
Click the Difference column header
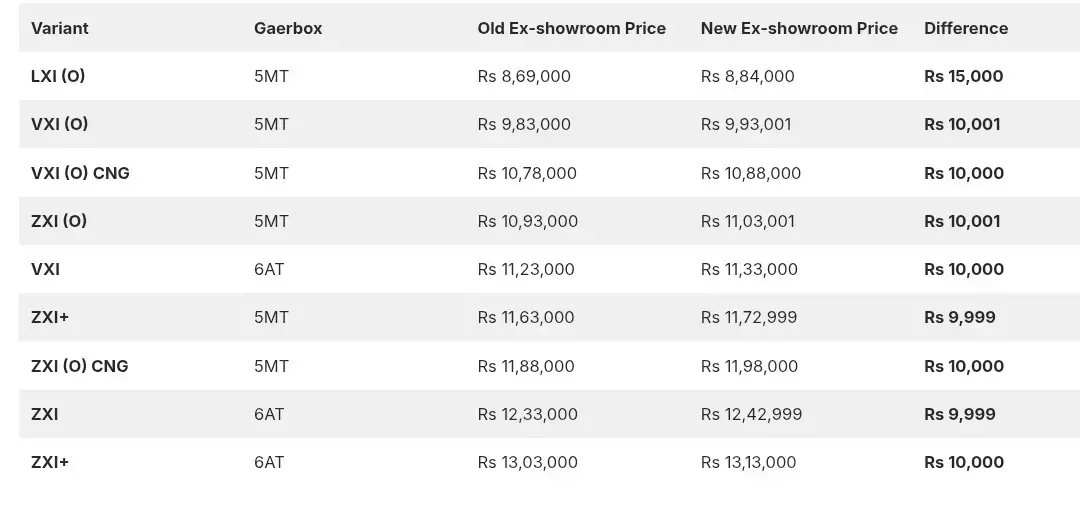pos(966,28)
